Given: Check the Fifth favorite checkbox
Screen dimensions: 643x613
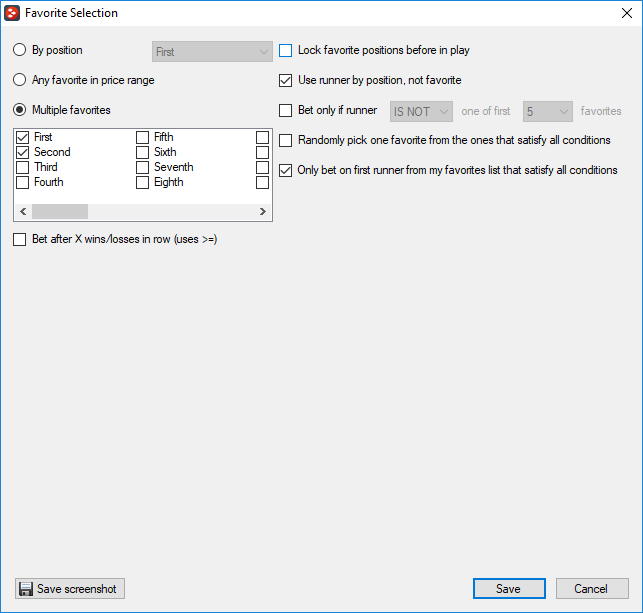Looking at the screenshot, I should coord(142,137).
